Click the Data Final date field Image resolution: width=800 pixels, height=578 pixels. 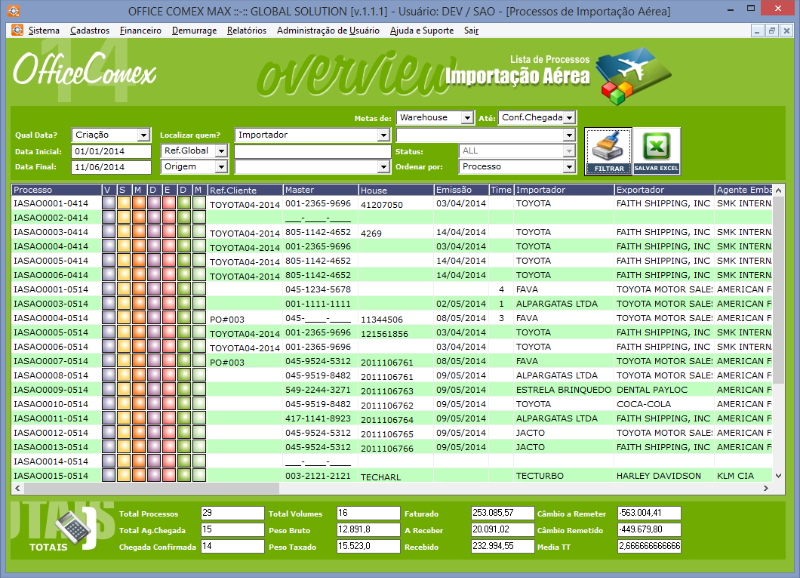click(x=111, y=167)
